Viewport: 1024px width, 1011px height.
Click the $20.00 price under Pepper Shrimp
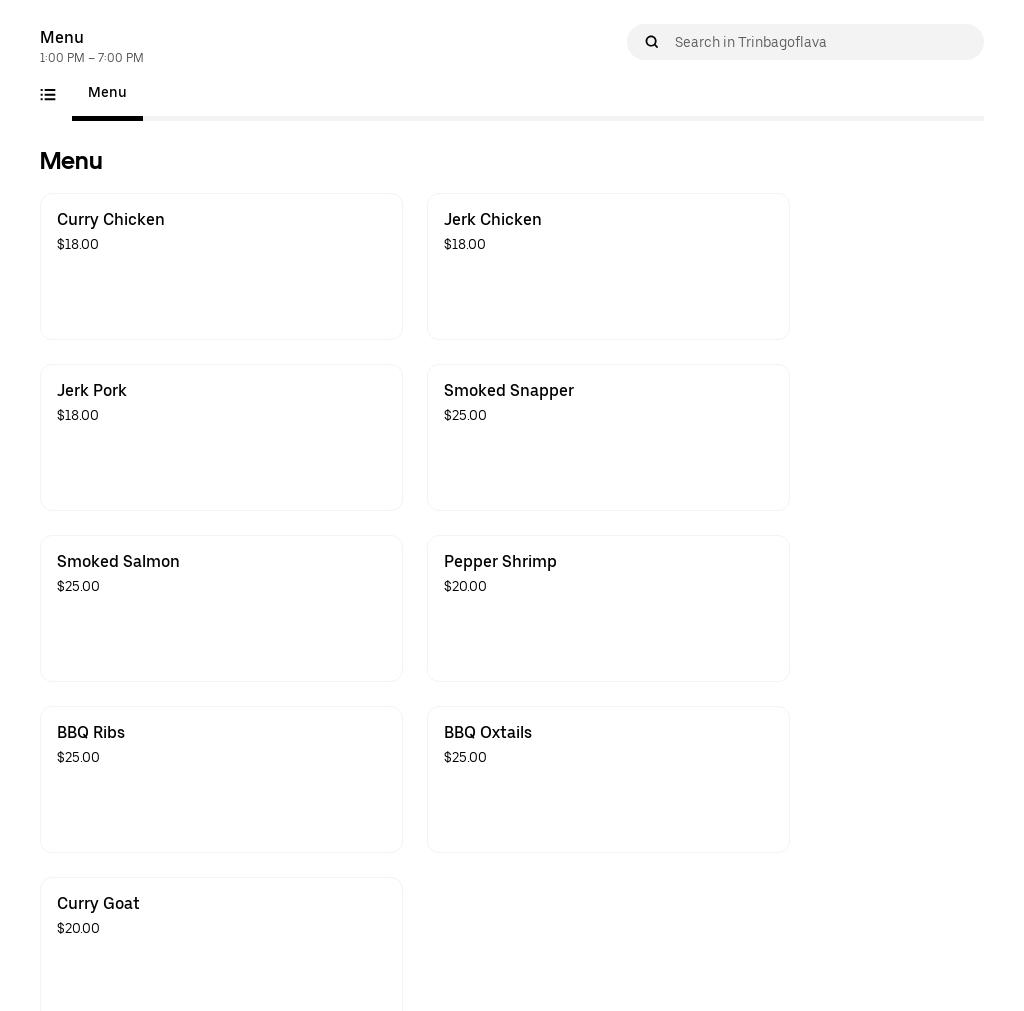point(465,586)
